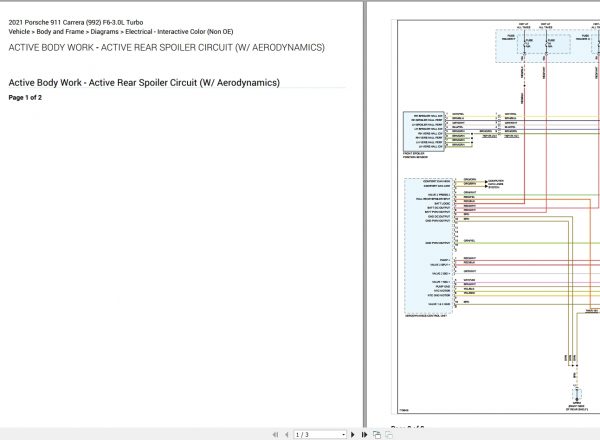Click the Diagrams breadcrumb text
Image resolution: width=600 pixels, height=440 pixels.
point(104,32)
